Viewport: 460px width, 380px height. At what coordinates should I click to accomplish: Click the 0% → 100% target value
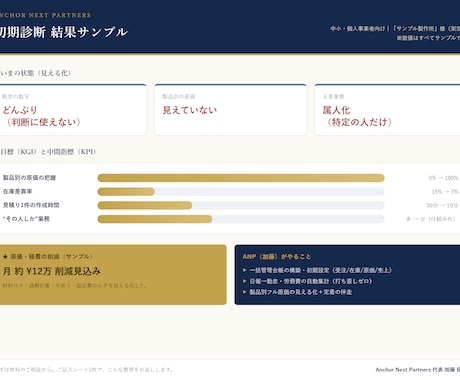click(x=443, y=178)
